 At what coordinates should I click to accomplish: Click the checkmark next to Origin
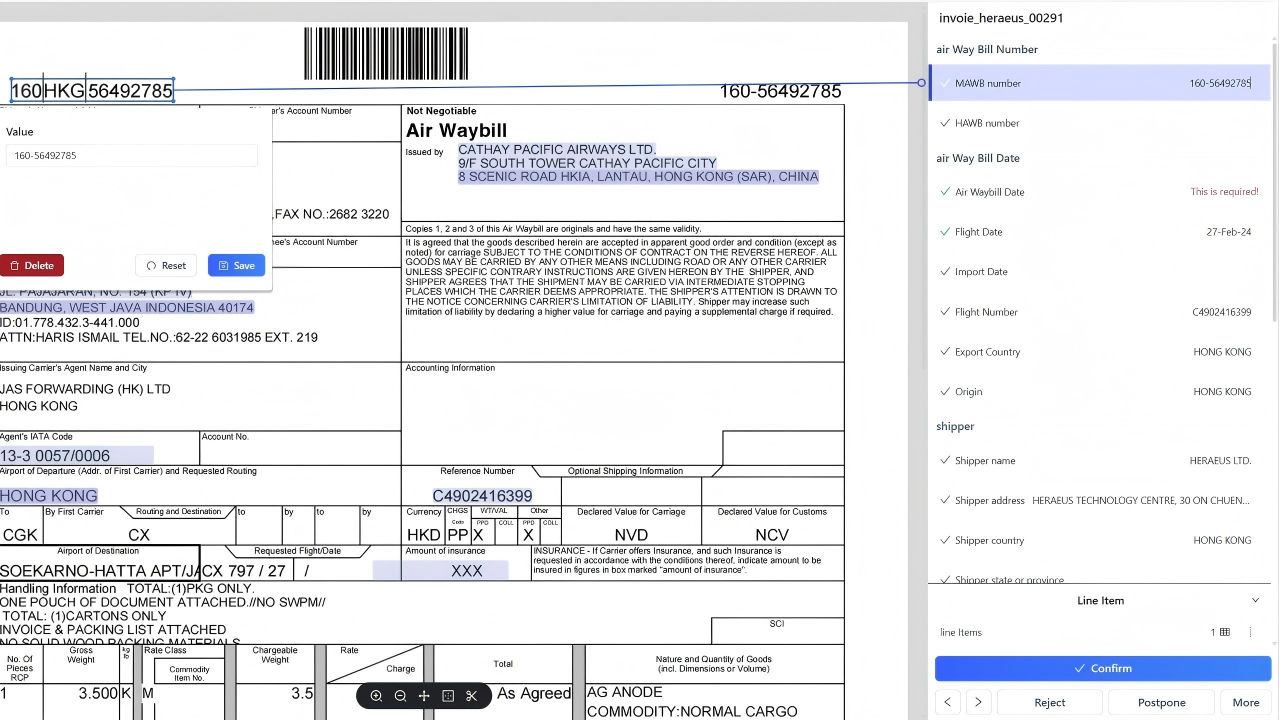point(945,392)
